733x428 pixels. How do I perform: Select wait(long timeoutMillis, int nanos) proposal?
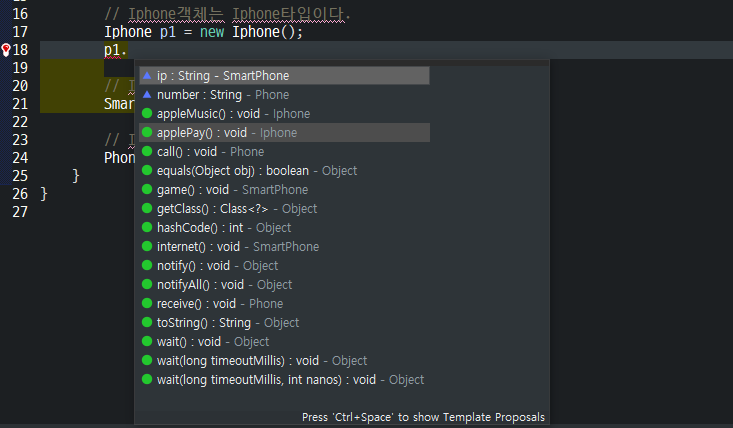point(284,380)
